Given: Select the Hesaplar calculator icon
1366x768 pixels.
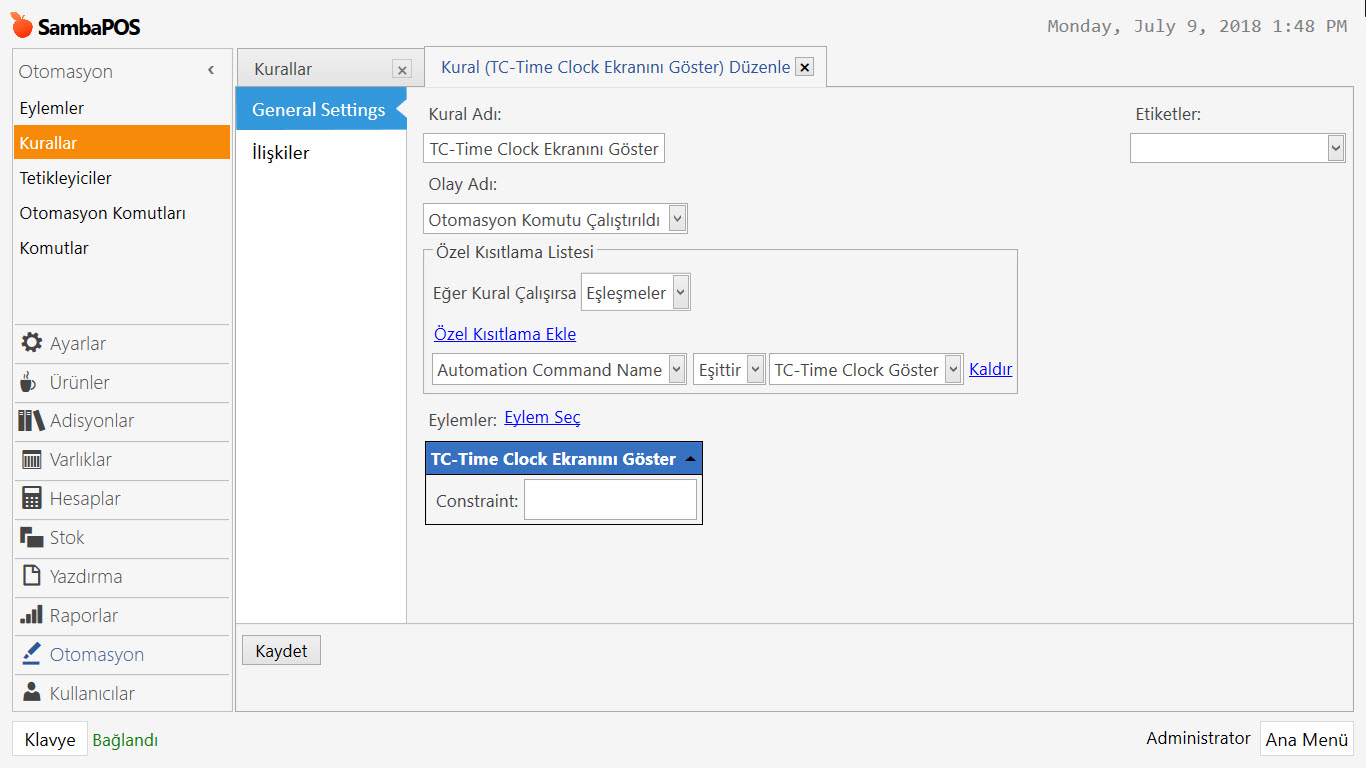Looking at the screenshot, I should click(x=31, y=499).
